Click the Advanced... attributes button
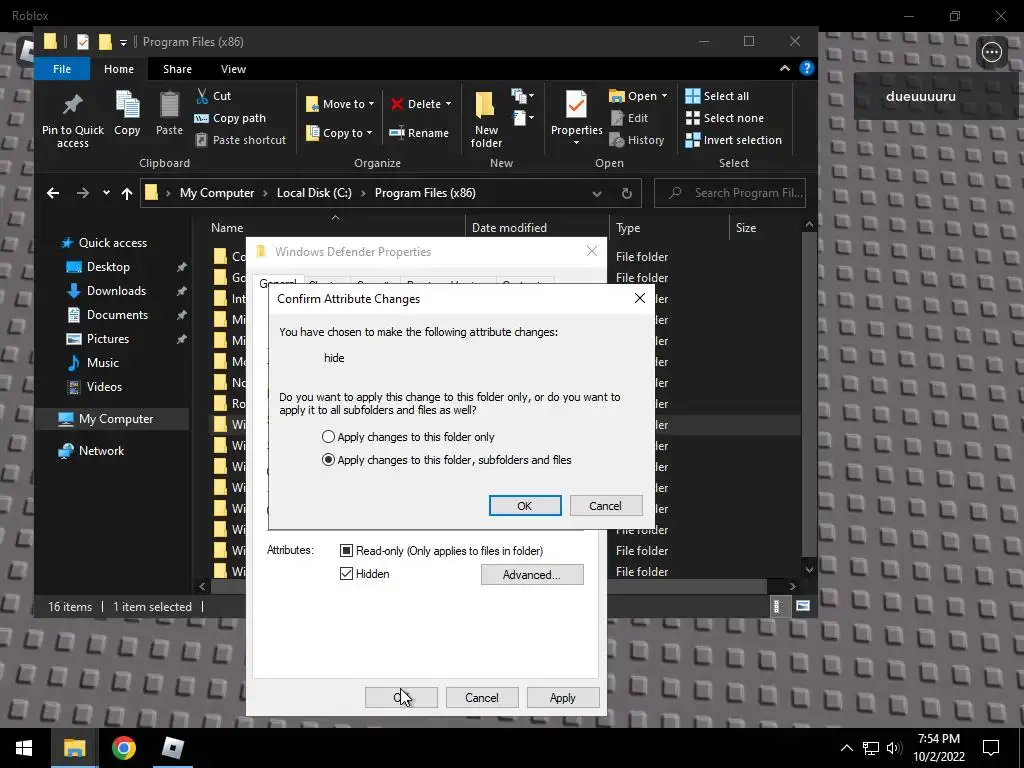This screenshot has width=1024, height=768. (x=532, y=575)
